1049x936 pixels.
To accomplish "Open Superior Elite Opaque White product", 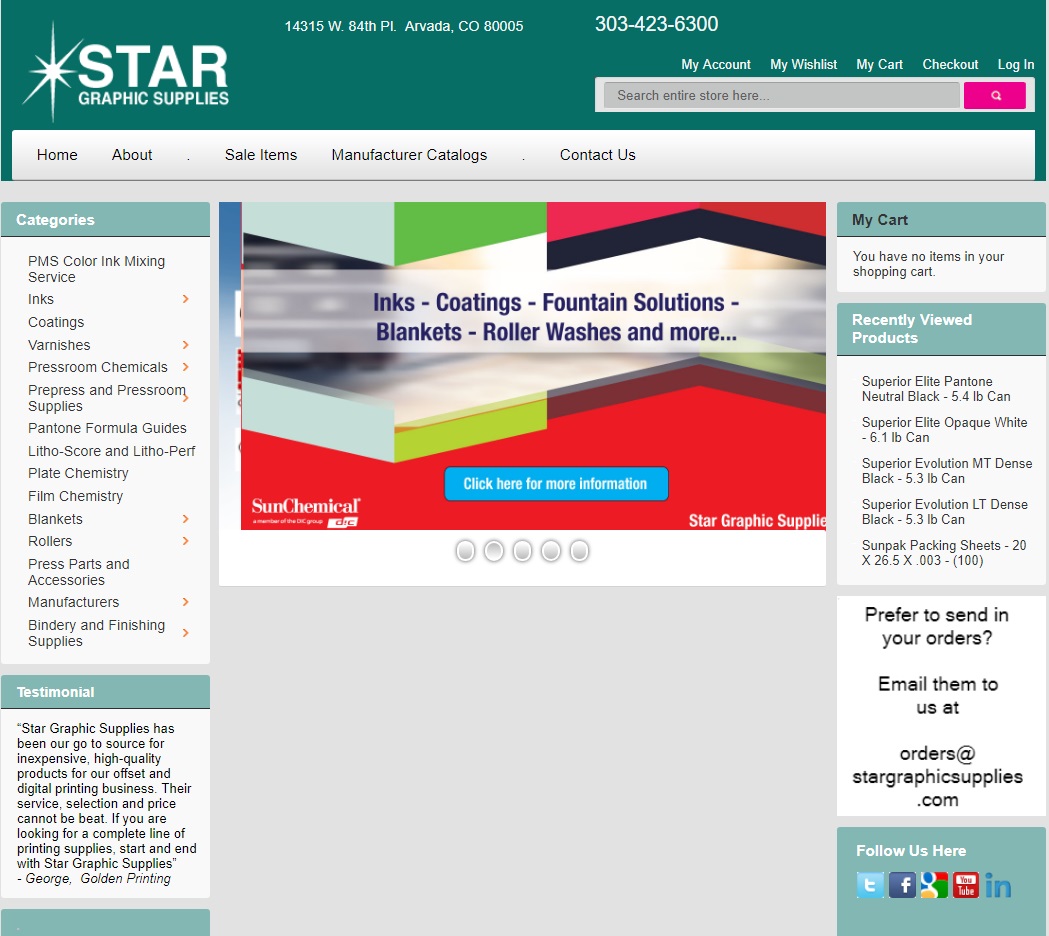I will (944, 430).
